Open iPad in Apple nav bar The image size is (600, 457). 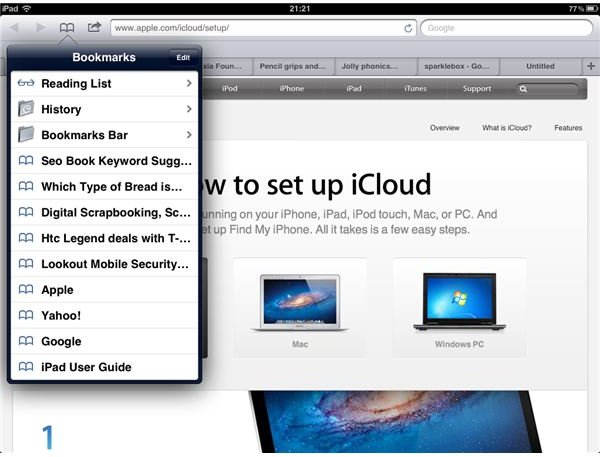[354, 88]
